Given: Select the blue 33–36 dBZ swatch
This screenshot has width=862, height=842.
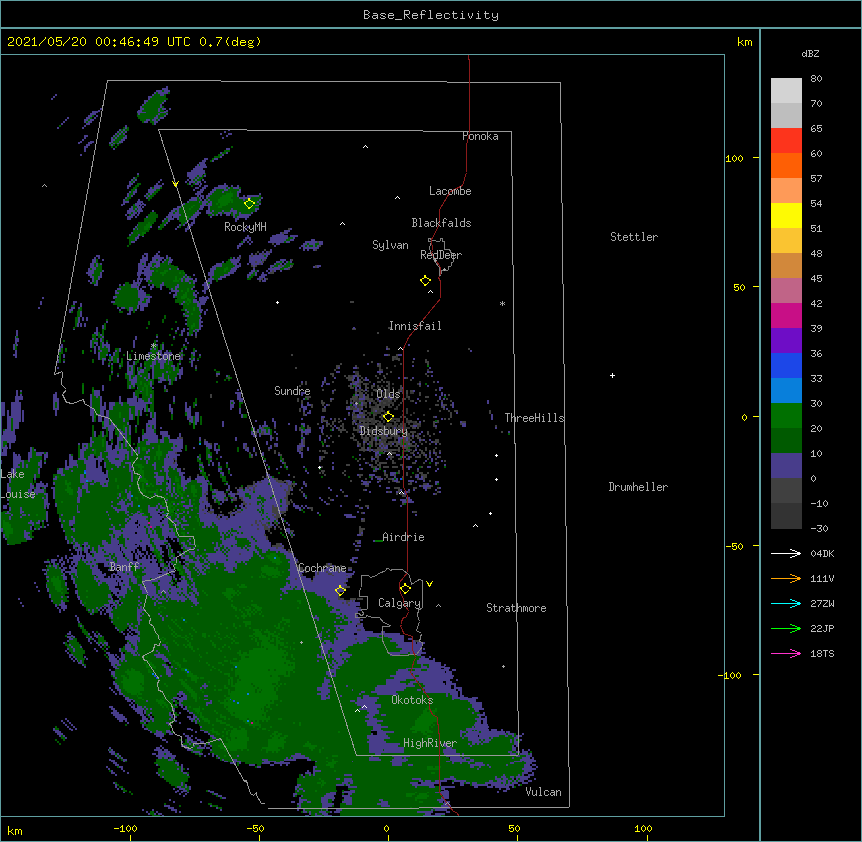Looking at the screenshot, I should (786, 365).
